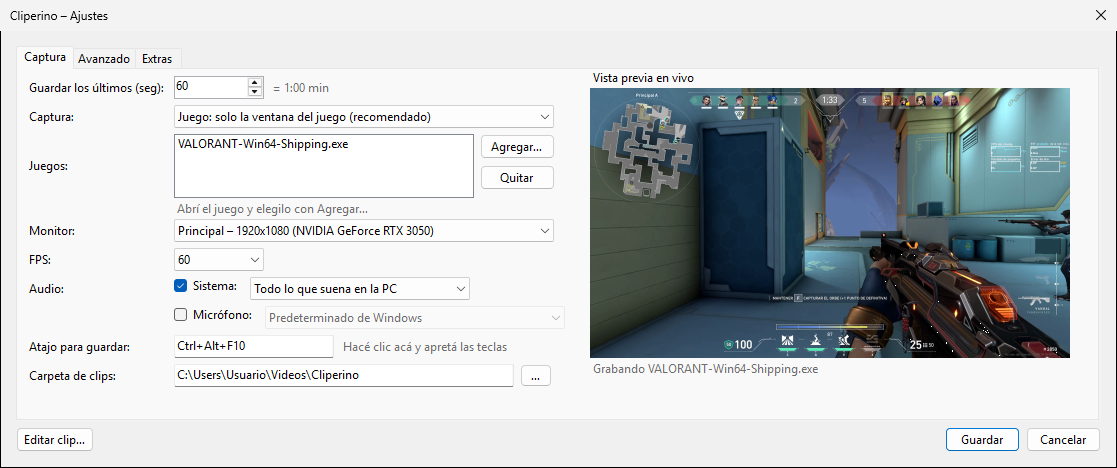Open the Extras tab

tap(157, 59)
